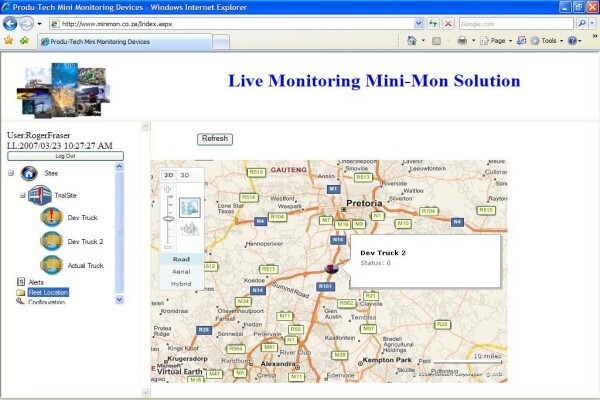The image size is (600, 400).
Task: Switch map to 3D mode
Action: coord(185,175)
